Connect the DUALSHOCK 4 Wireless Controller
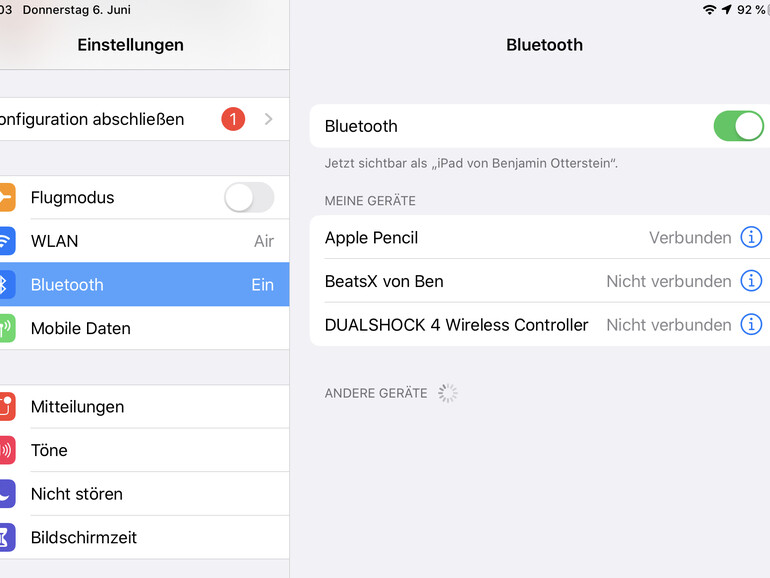This screenshot has height=578, width=770. click(457, 324)
